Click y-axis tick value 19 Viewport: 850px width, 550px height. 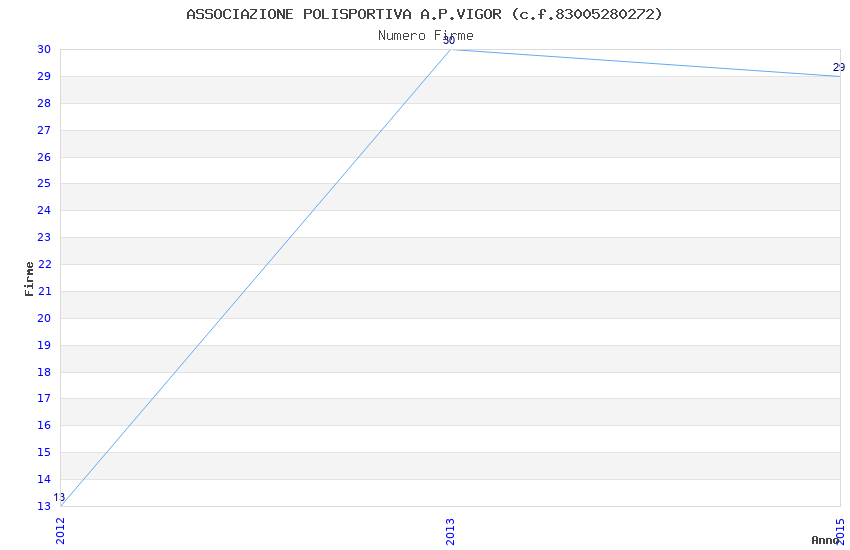(x=44, y=345)
